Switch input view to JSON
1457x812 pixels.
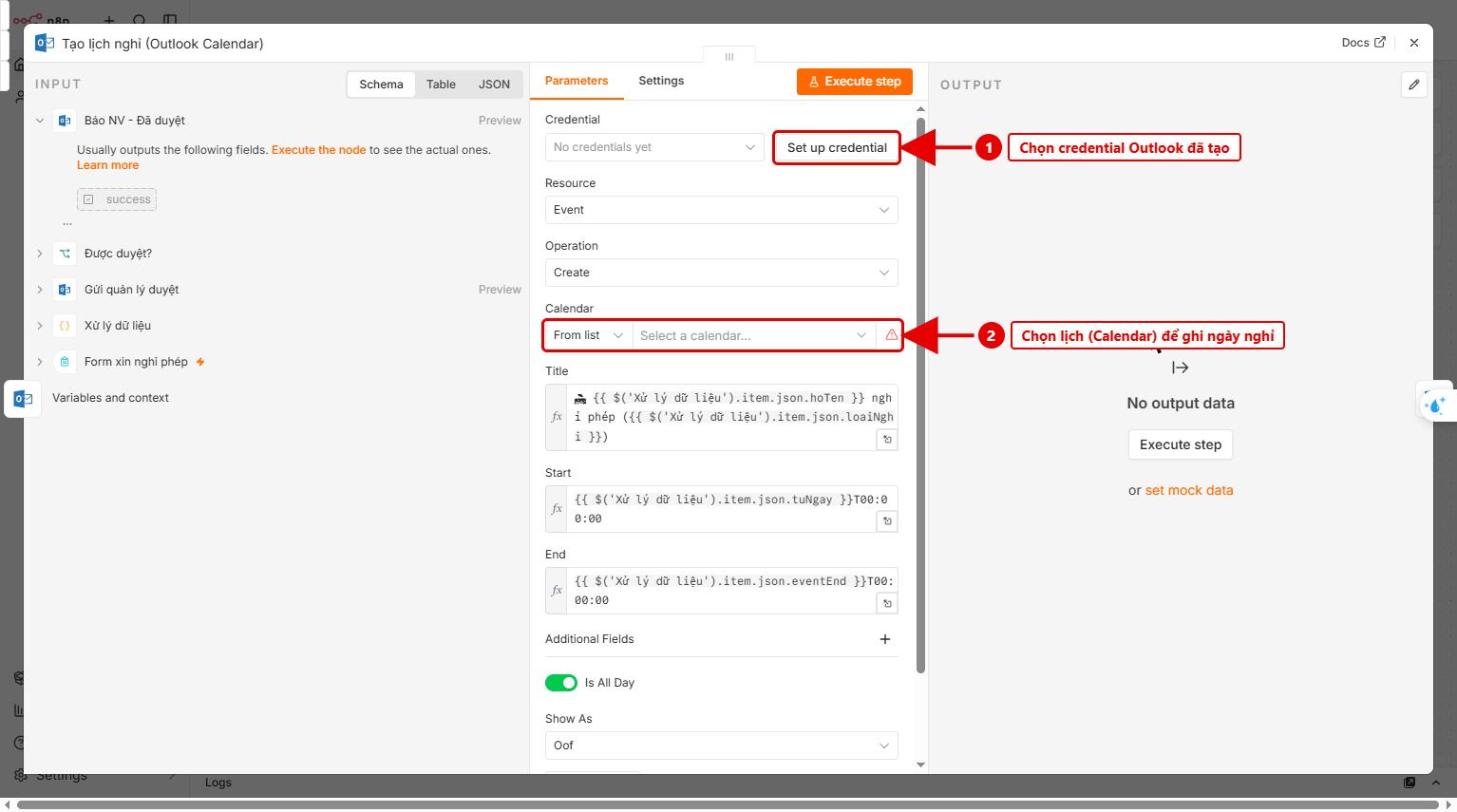pos(494,84)
